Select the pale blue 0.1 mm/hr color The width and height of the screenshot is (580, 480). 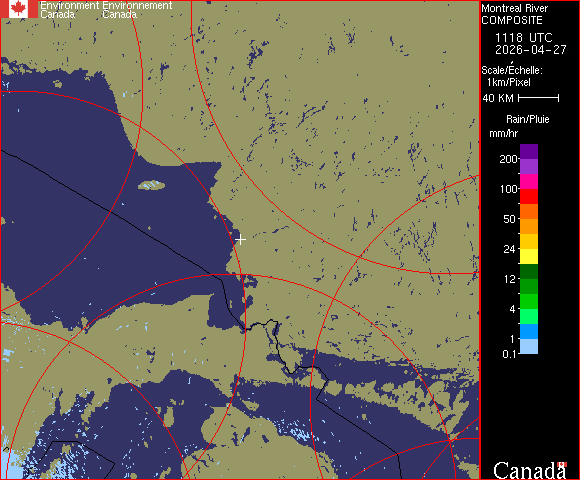tap(529, 347)
